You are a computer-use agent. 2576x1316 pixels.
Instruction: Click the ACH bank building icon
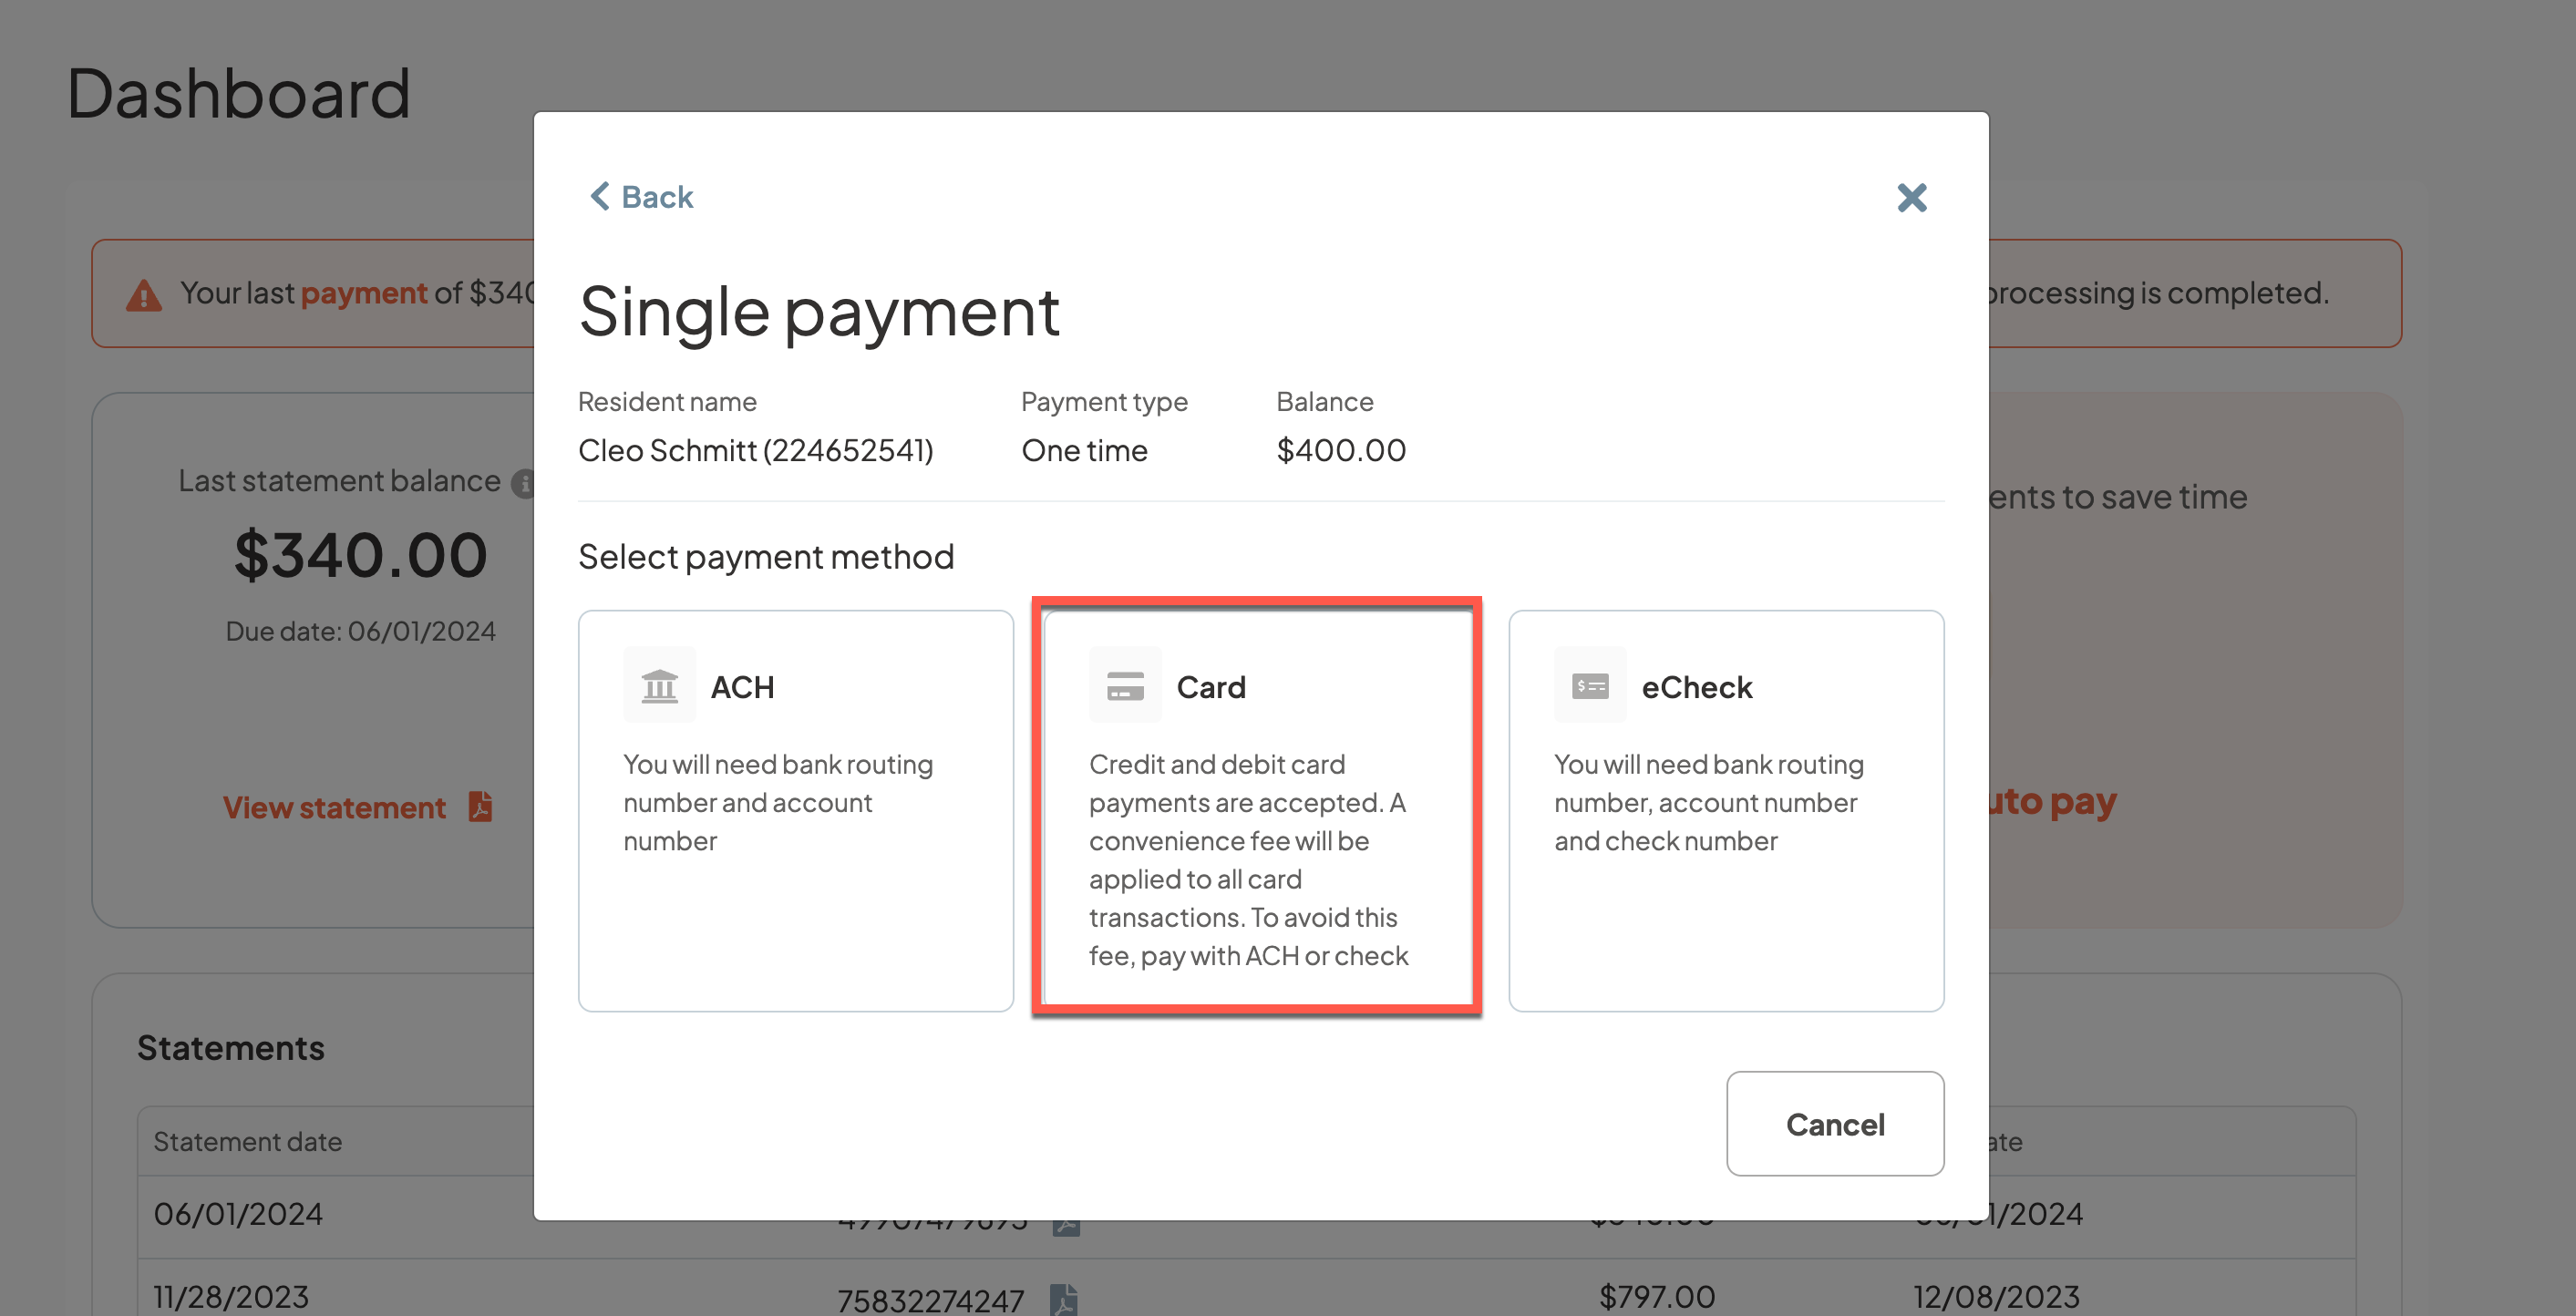tap(659, 686)
